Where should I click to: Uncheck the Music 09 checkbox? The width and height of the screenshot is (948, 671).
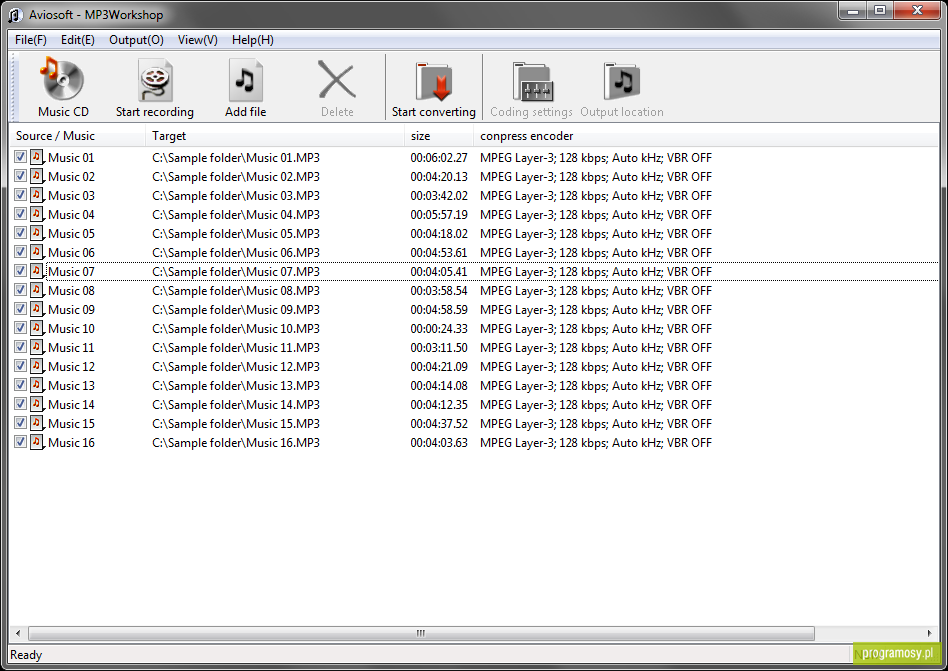[21, 309]
